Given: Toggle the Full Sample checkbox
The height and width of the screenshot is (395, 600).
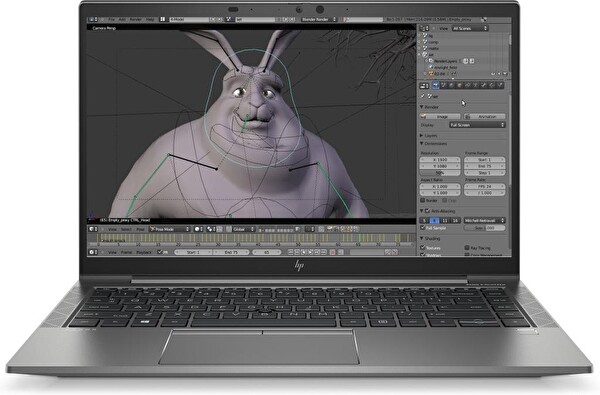Looking at the screenshot, I should [423, 228].
